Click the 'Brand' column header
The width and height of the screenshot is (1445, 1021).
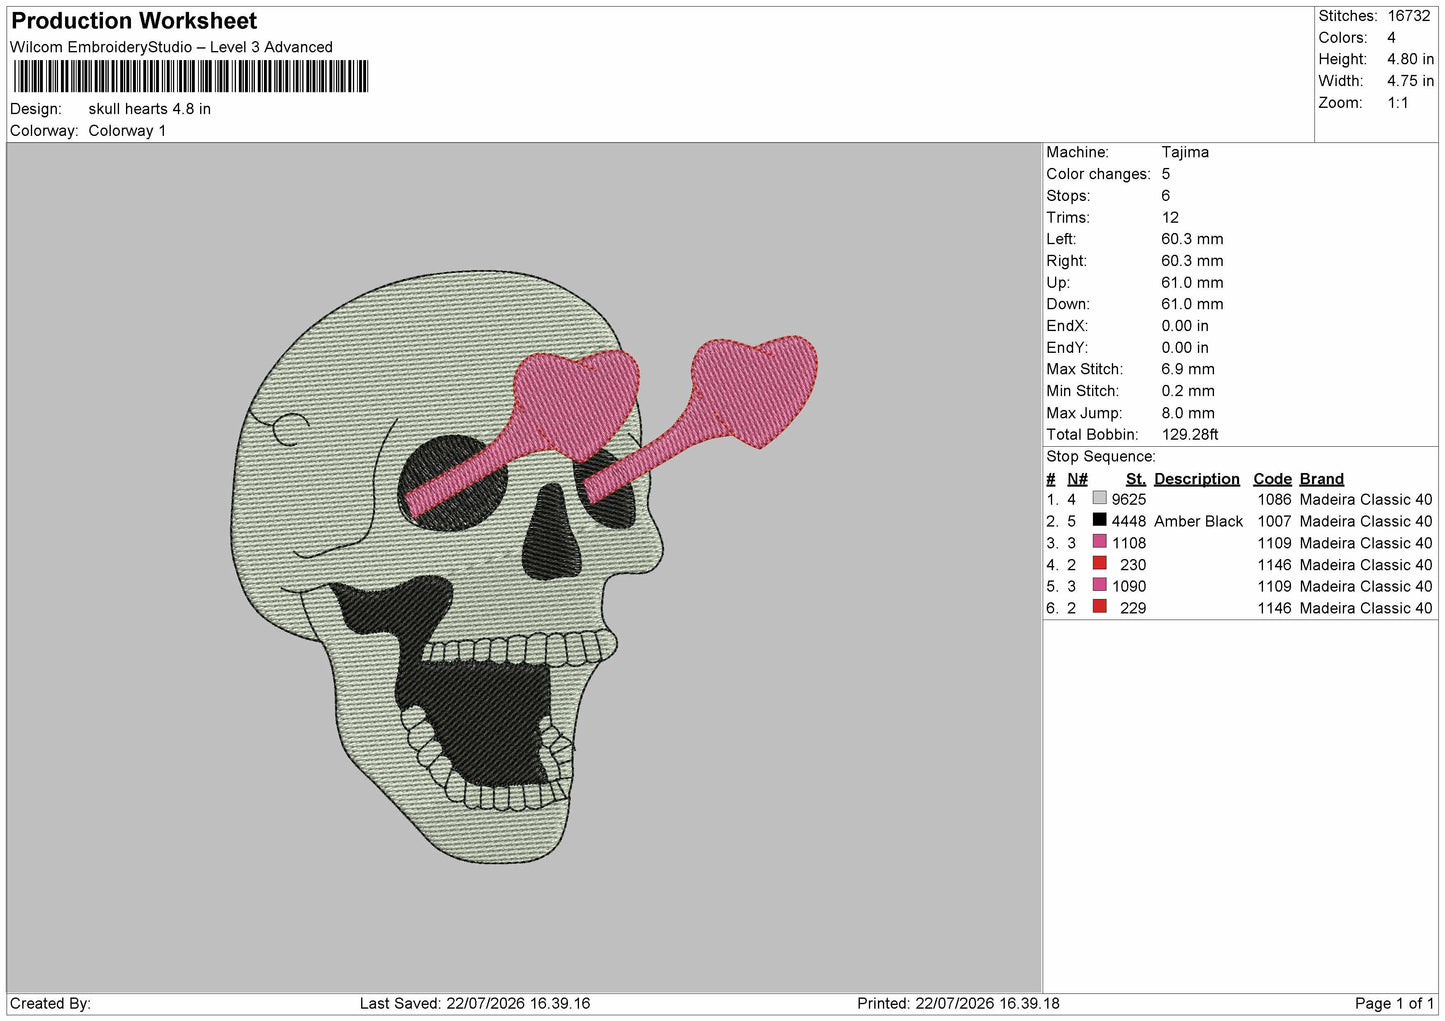pos(1321,479)
